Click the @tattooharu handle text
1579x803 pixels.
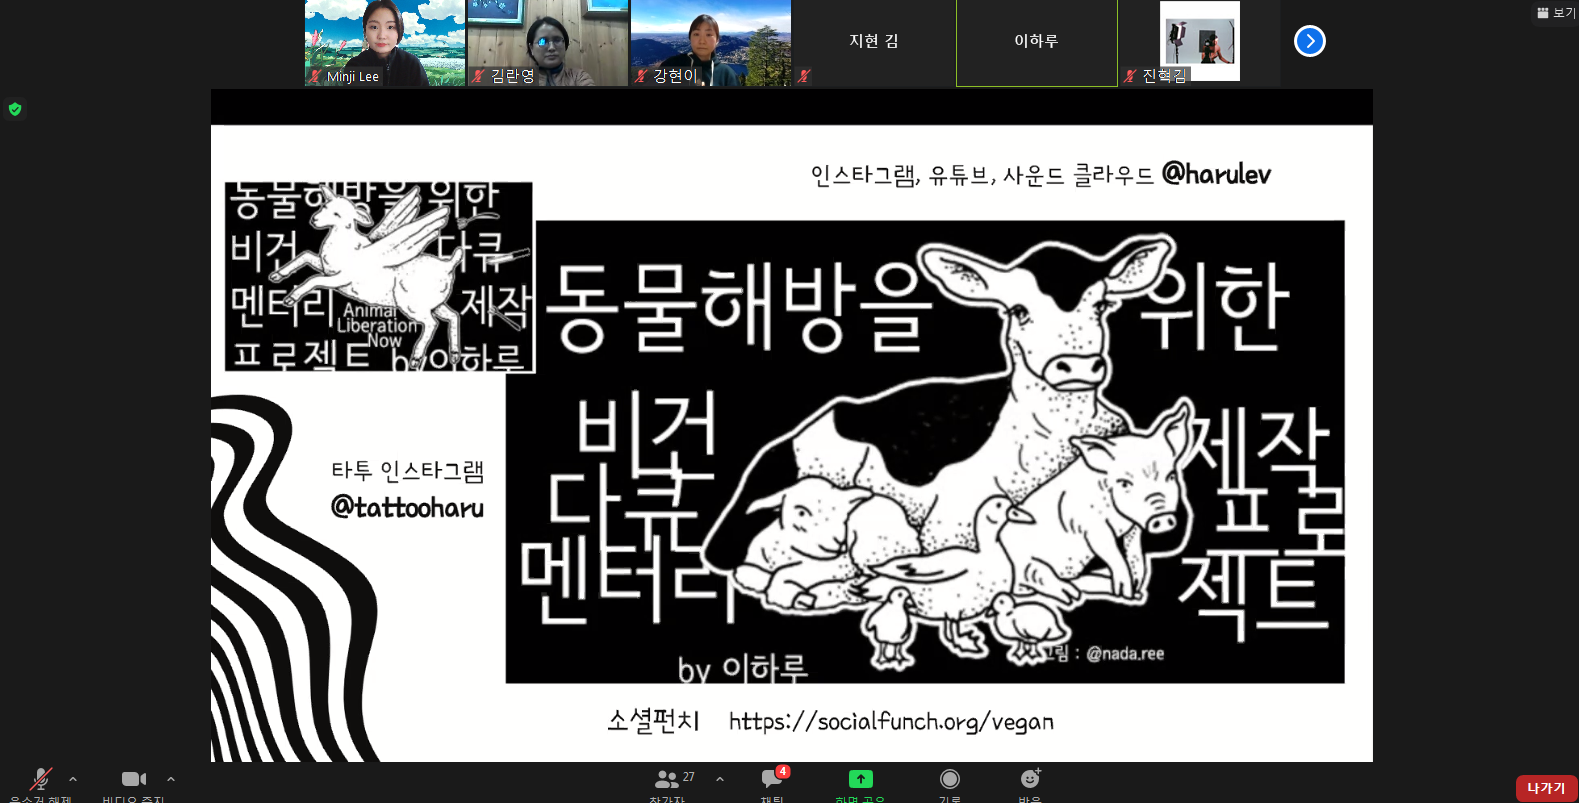407,507
